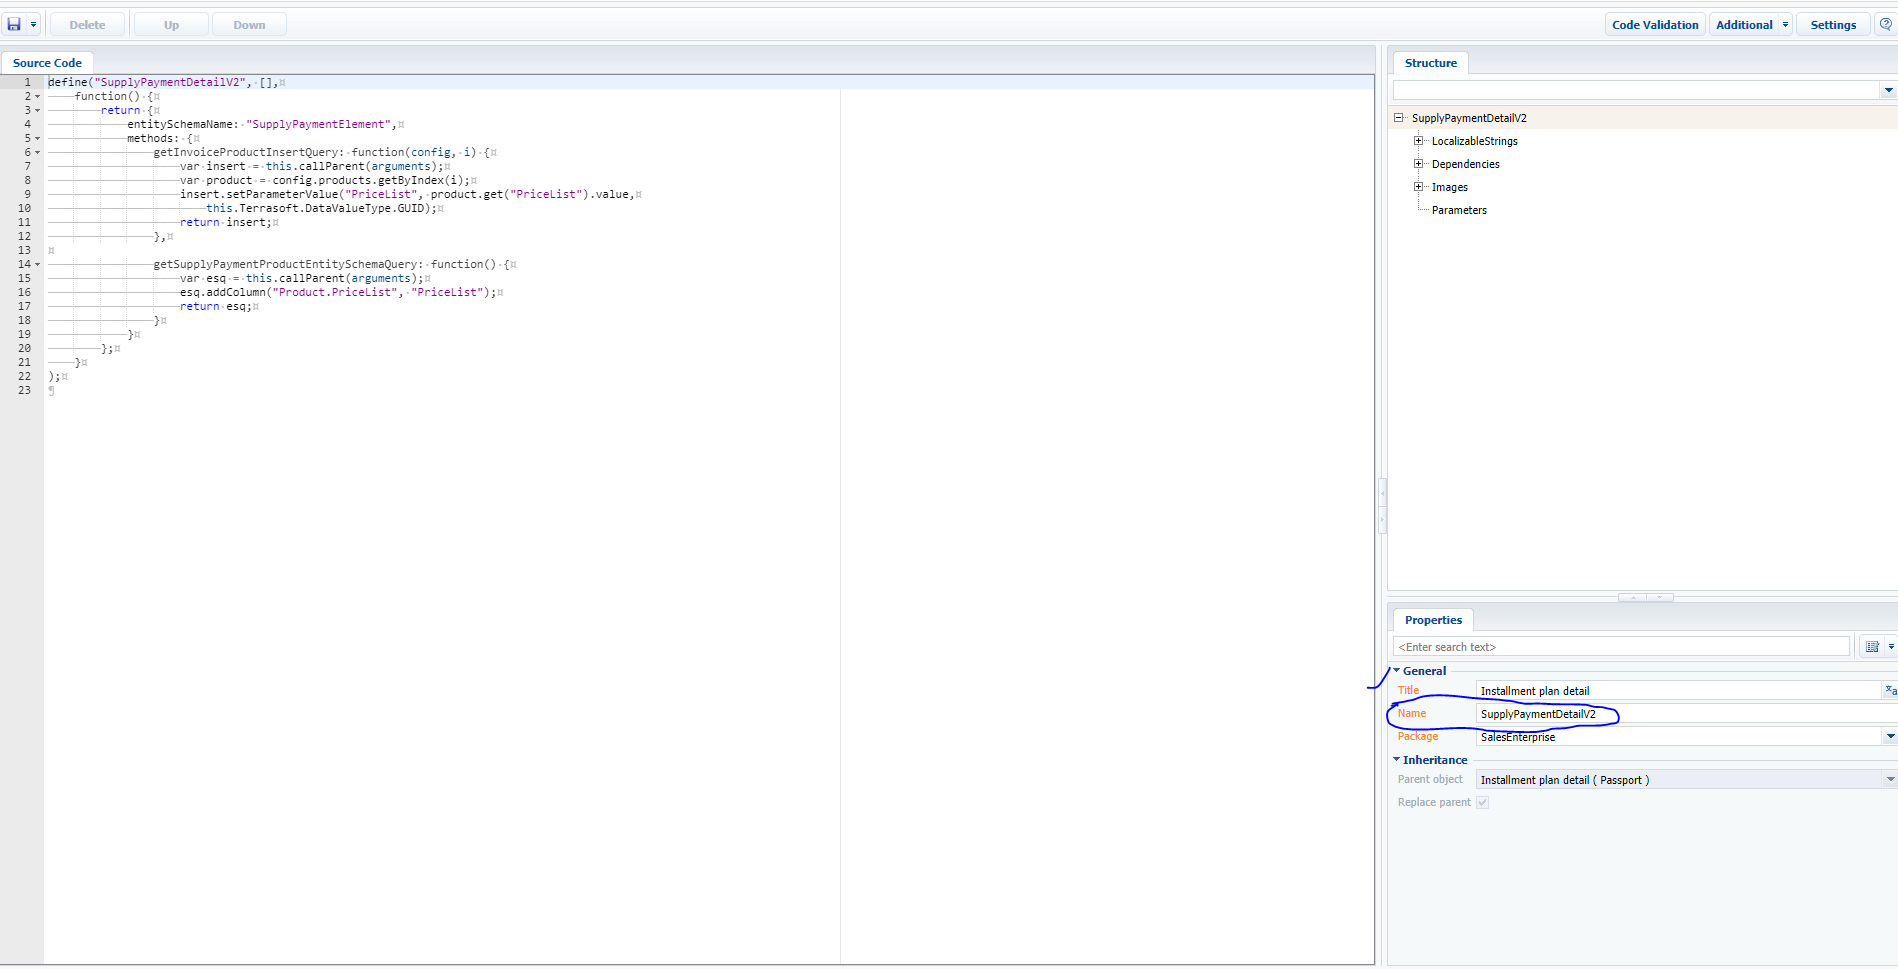Select the Source Code tab

47,63
